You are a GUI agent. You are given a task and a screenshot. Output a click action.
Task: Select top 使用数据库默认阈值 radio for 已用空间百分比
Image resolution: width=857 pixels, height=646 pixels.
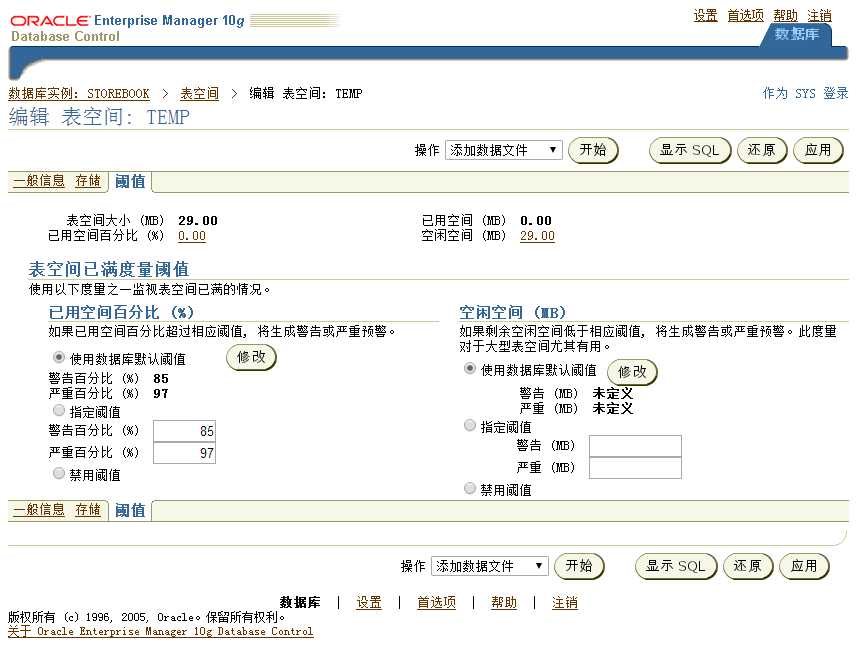pos(58,357)
